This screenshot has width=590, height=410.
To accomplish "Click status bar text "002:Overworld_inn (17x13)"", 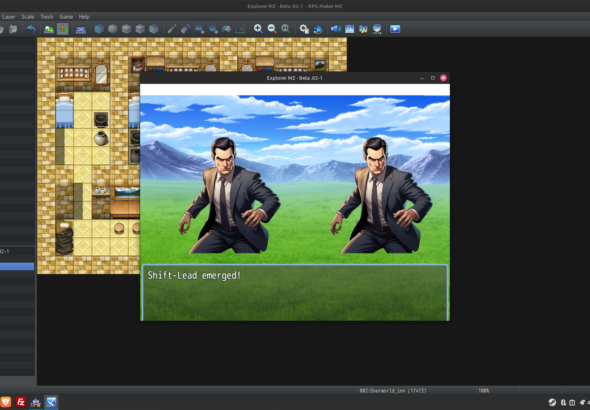I will click(393, 391).
